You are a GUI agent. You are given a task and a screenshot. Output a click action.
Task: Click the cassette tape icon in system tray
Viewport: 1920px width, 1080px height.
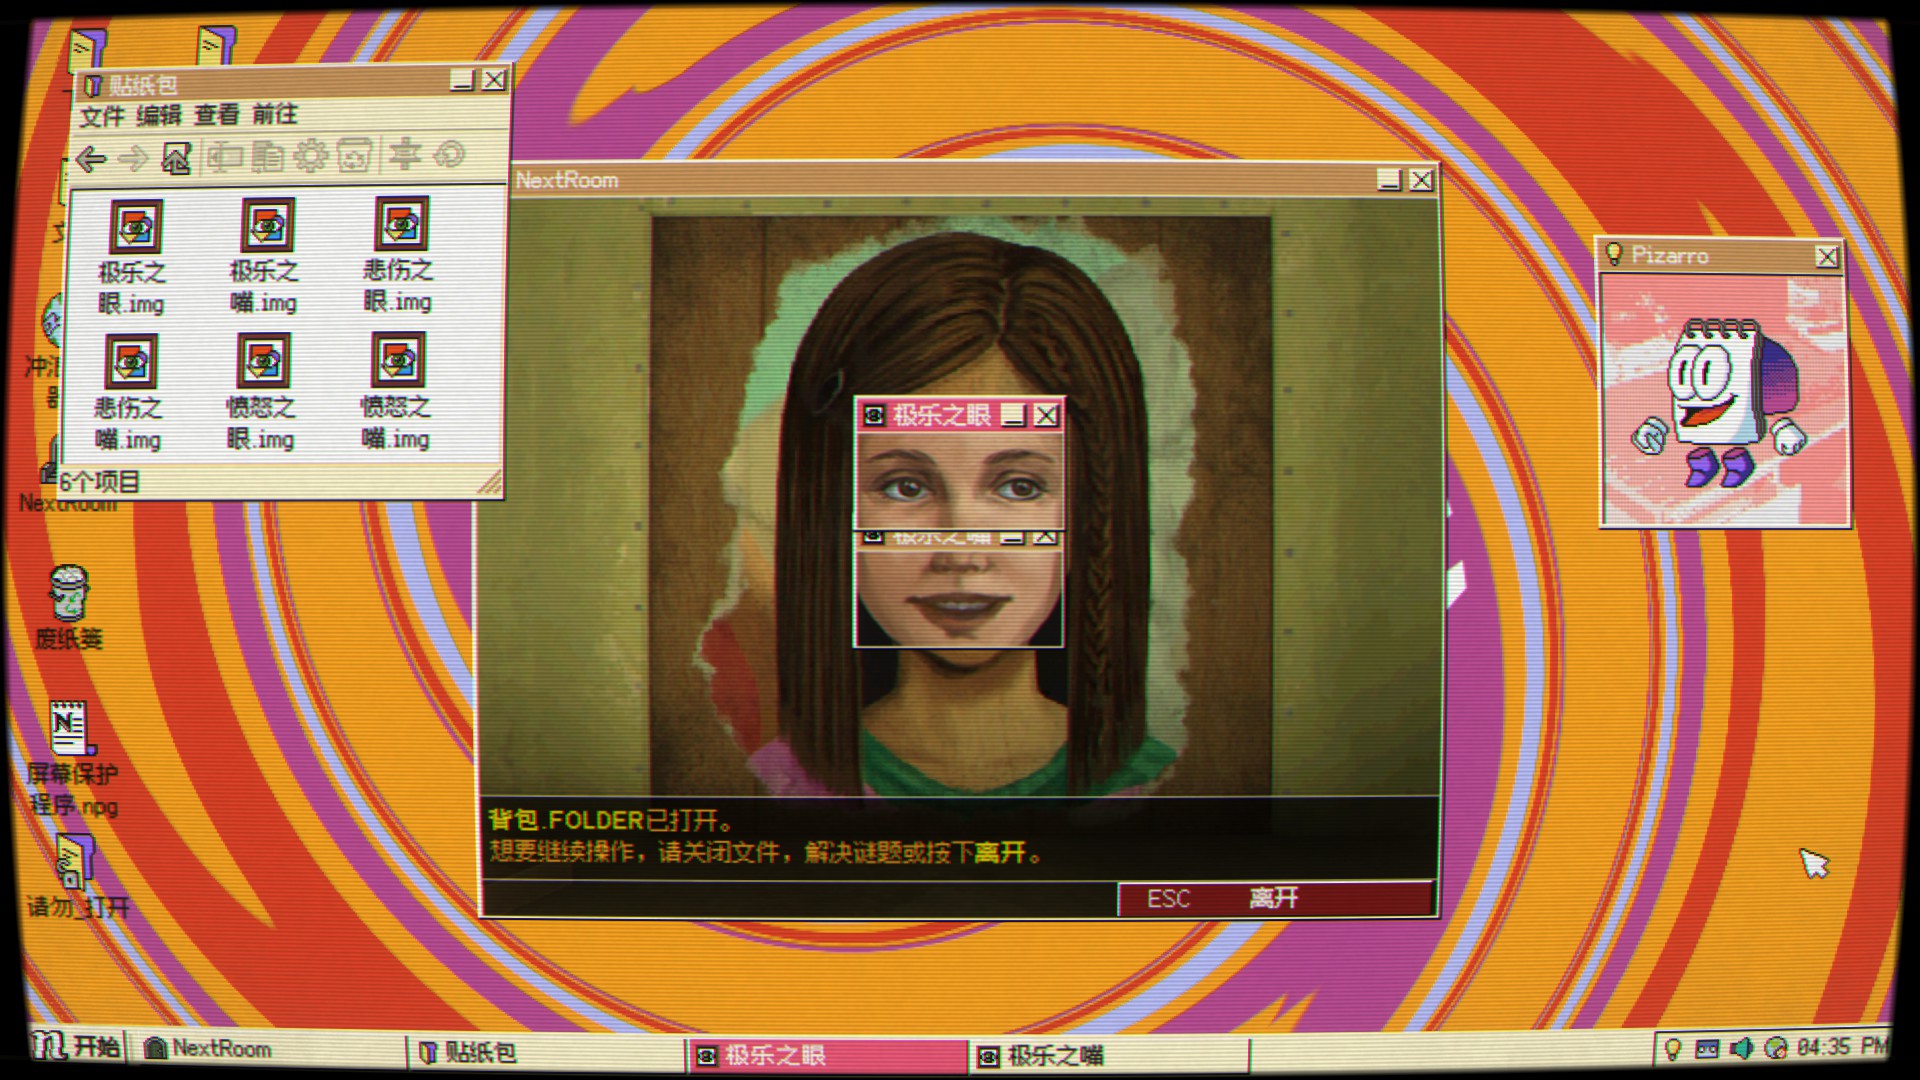(1707, 1048)
